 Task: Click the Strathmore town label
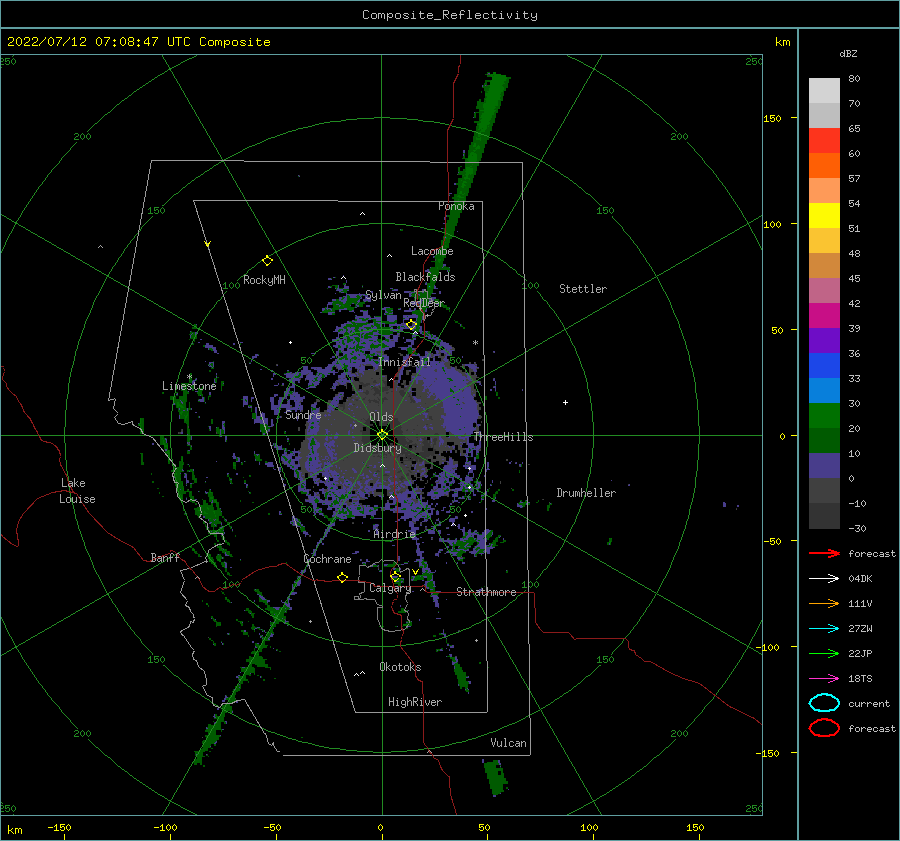click(x=486, y=592)
